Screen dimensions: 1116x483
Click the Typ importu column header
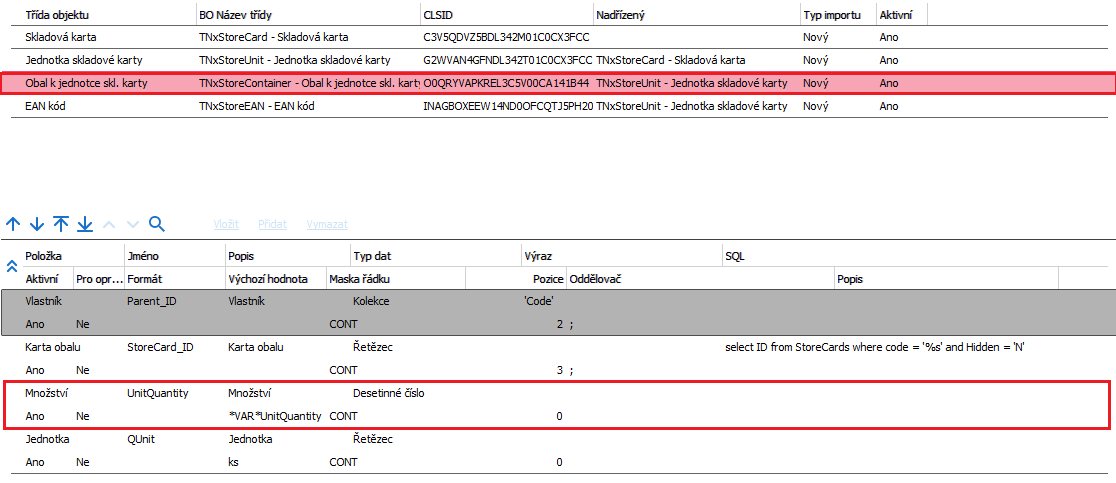click(x=833, y=16)
